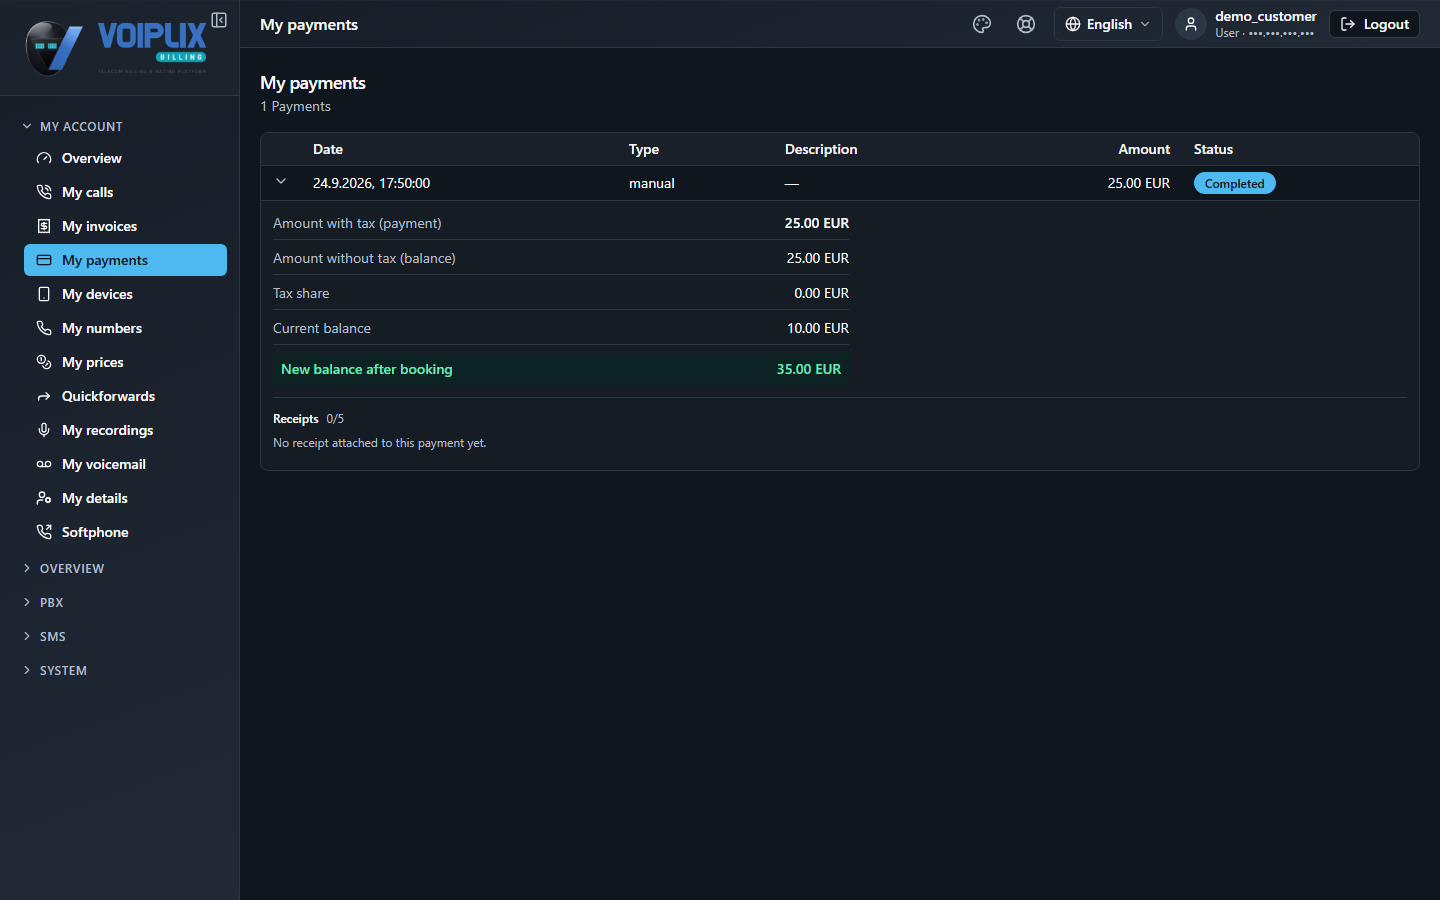
Task: Click the user avatar icon
Action: [x=1190, y=24]
